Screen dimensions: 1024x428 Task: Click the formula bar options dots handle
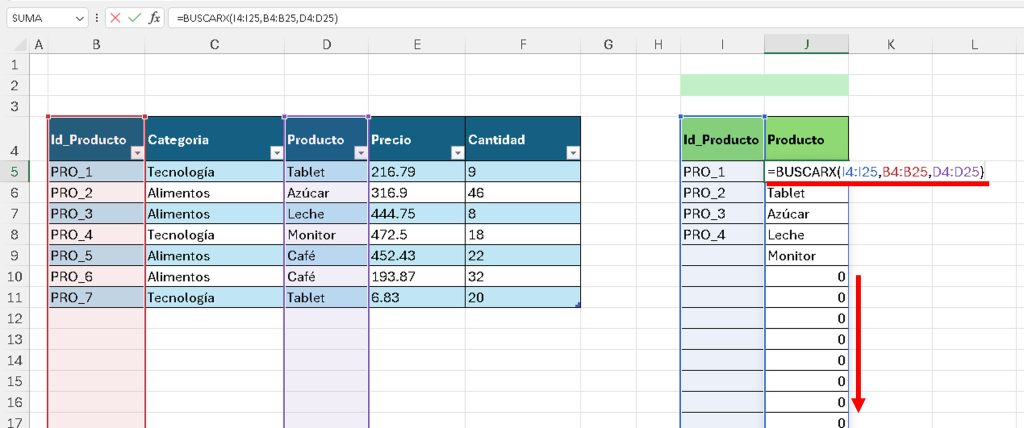pos(97,18)
